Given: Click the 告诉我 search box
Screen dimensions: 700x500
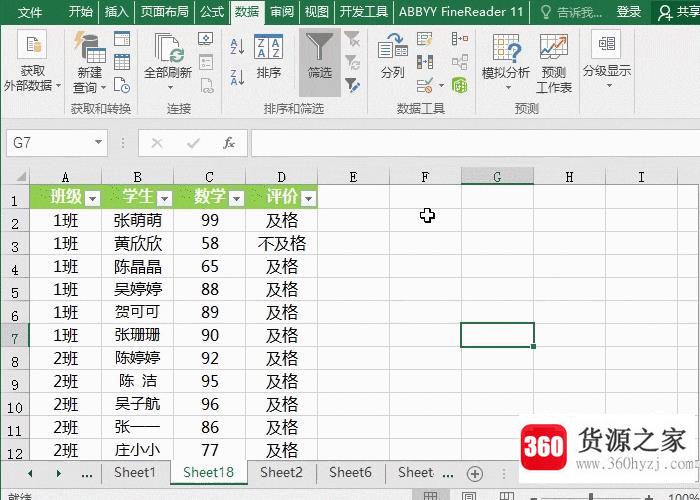Looking at the screenshot, I should click(x=571, y=12).
